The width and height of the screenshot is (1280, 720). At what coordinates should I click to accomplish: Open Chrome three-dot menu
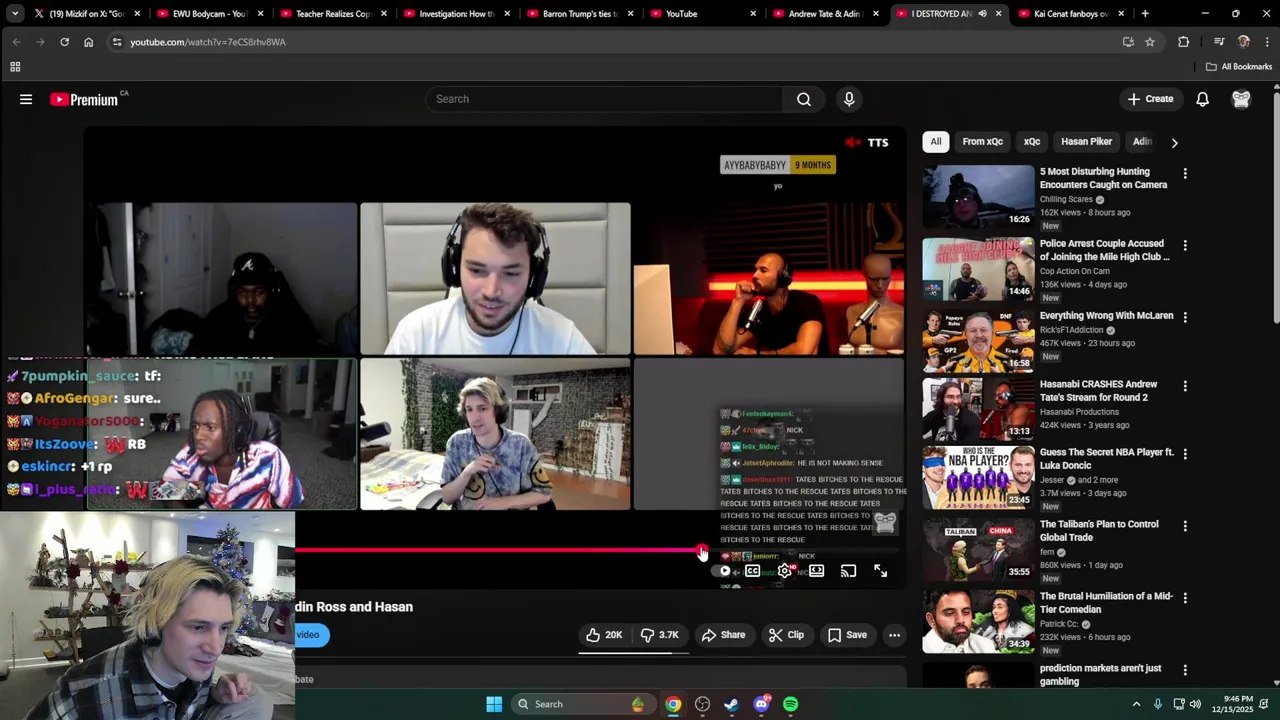[1267, 42]
